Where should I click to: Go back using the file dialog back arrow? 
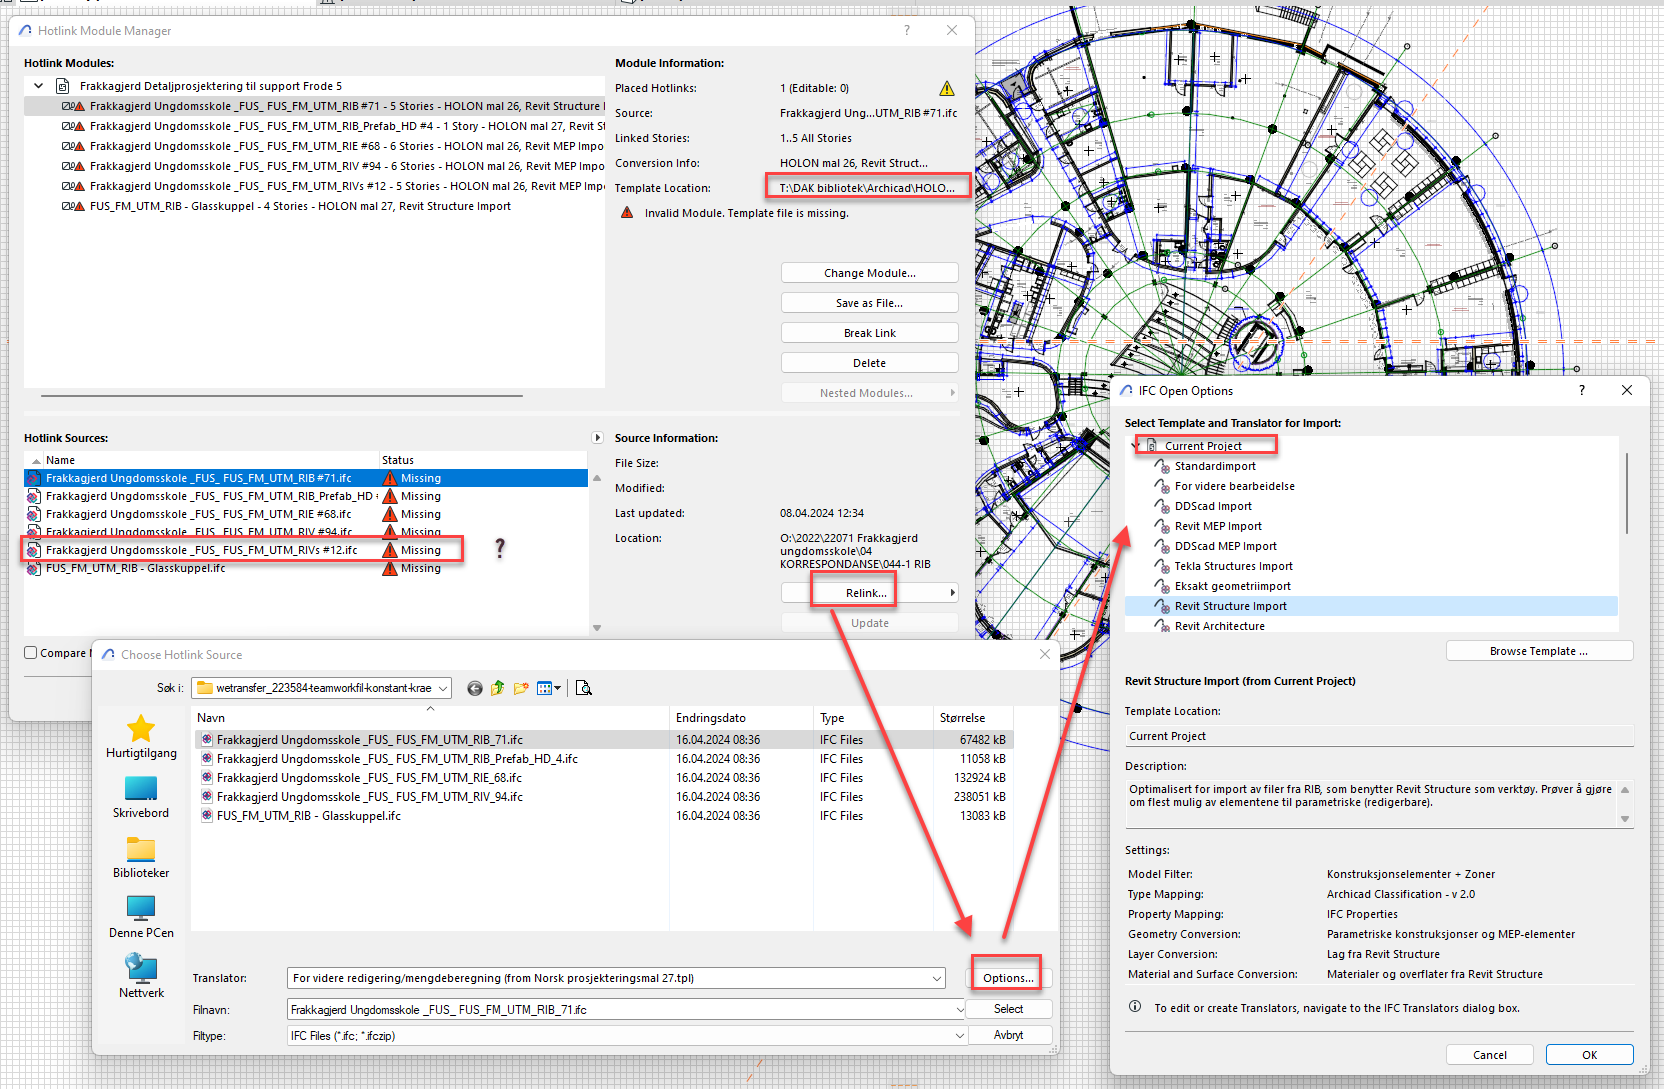[475, 688]
